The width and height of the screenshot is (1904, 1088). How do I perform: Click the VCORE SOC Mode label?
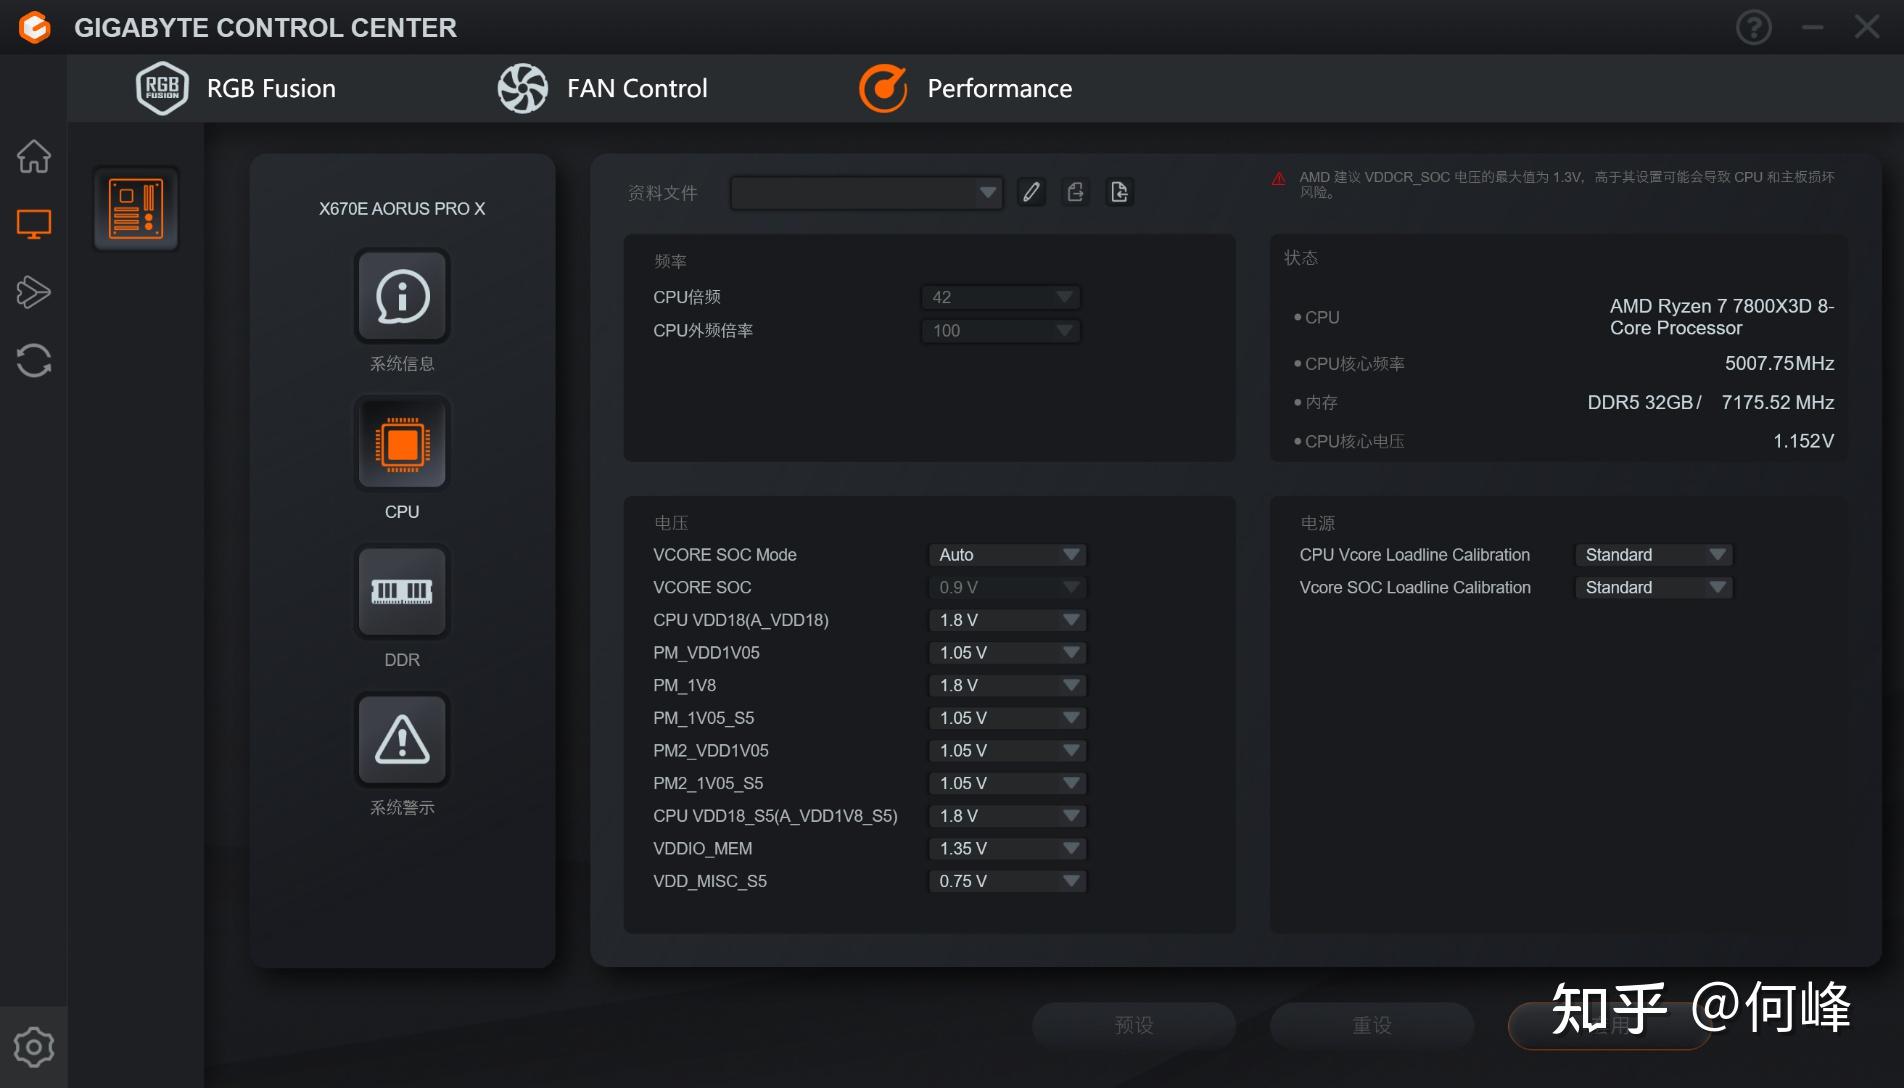[724, 555]
